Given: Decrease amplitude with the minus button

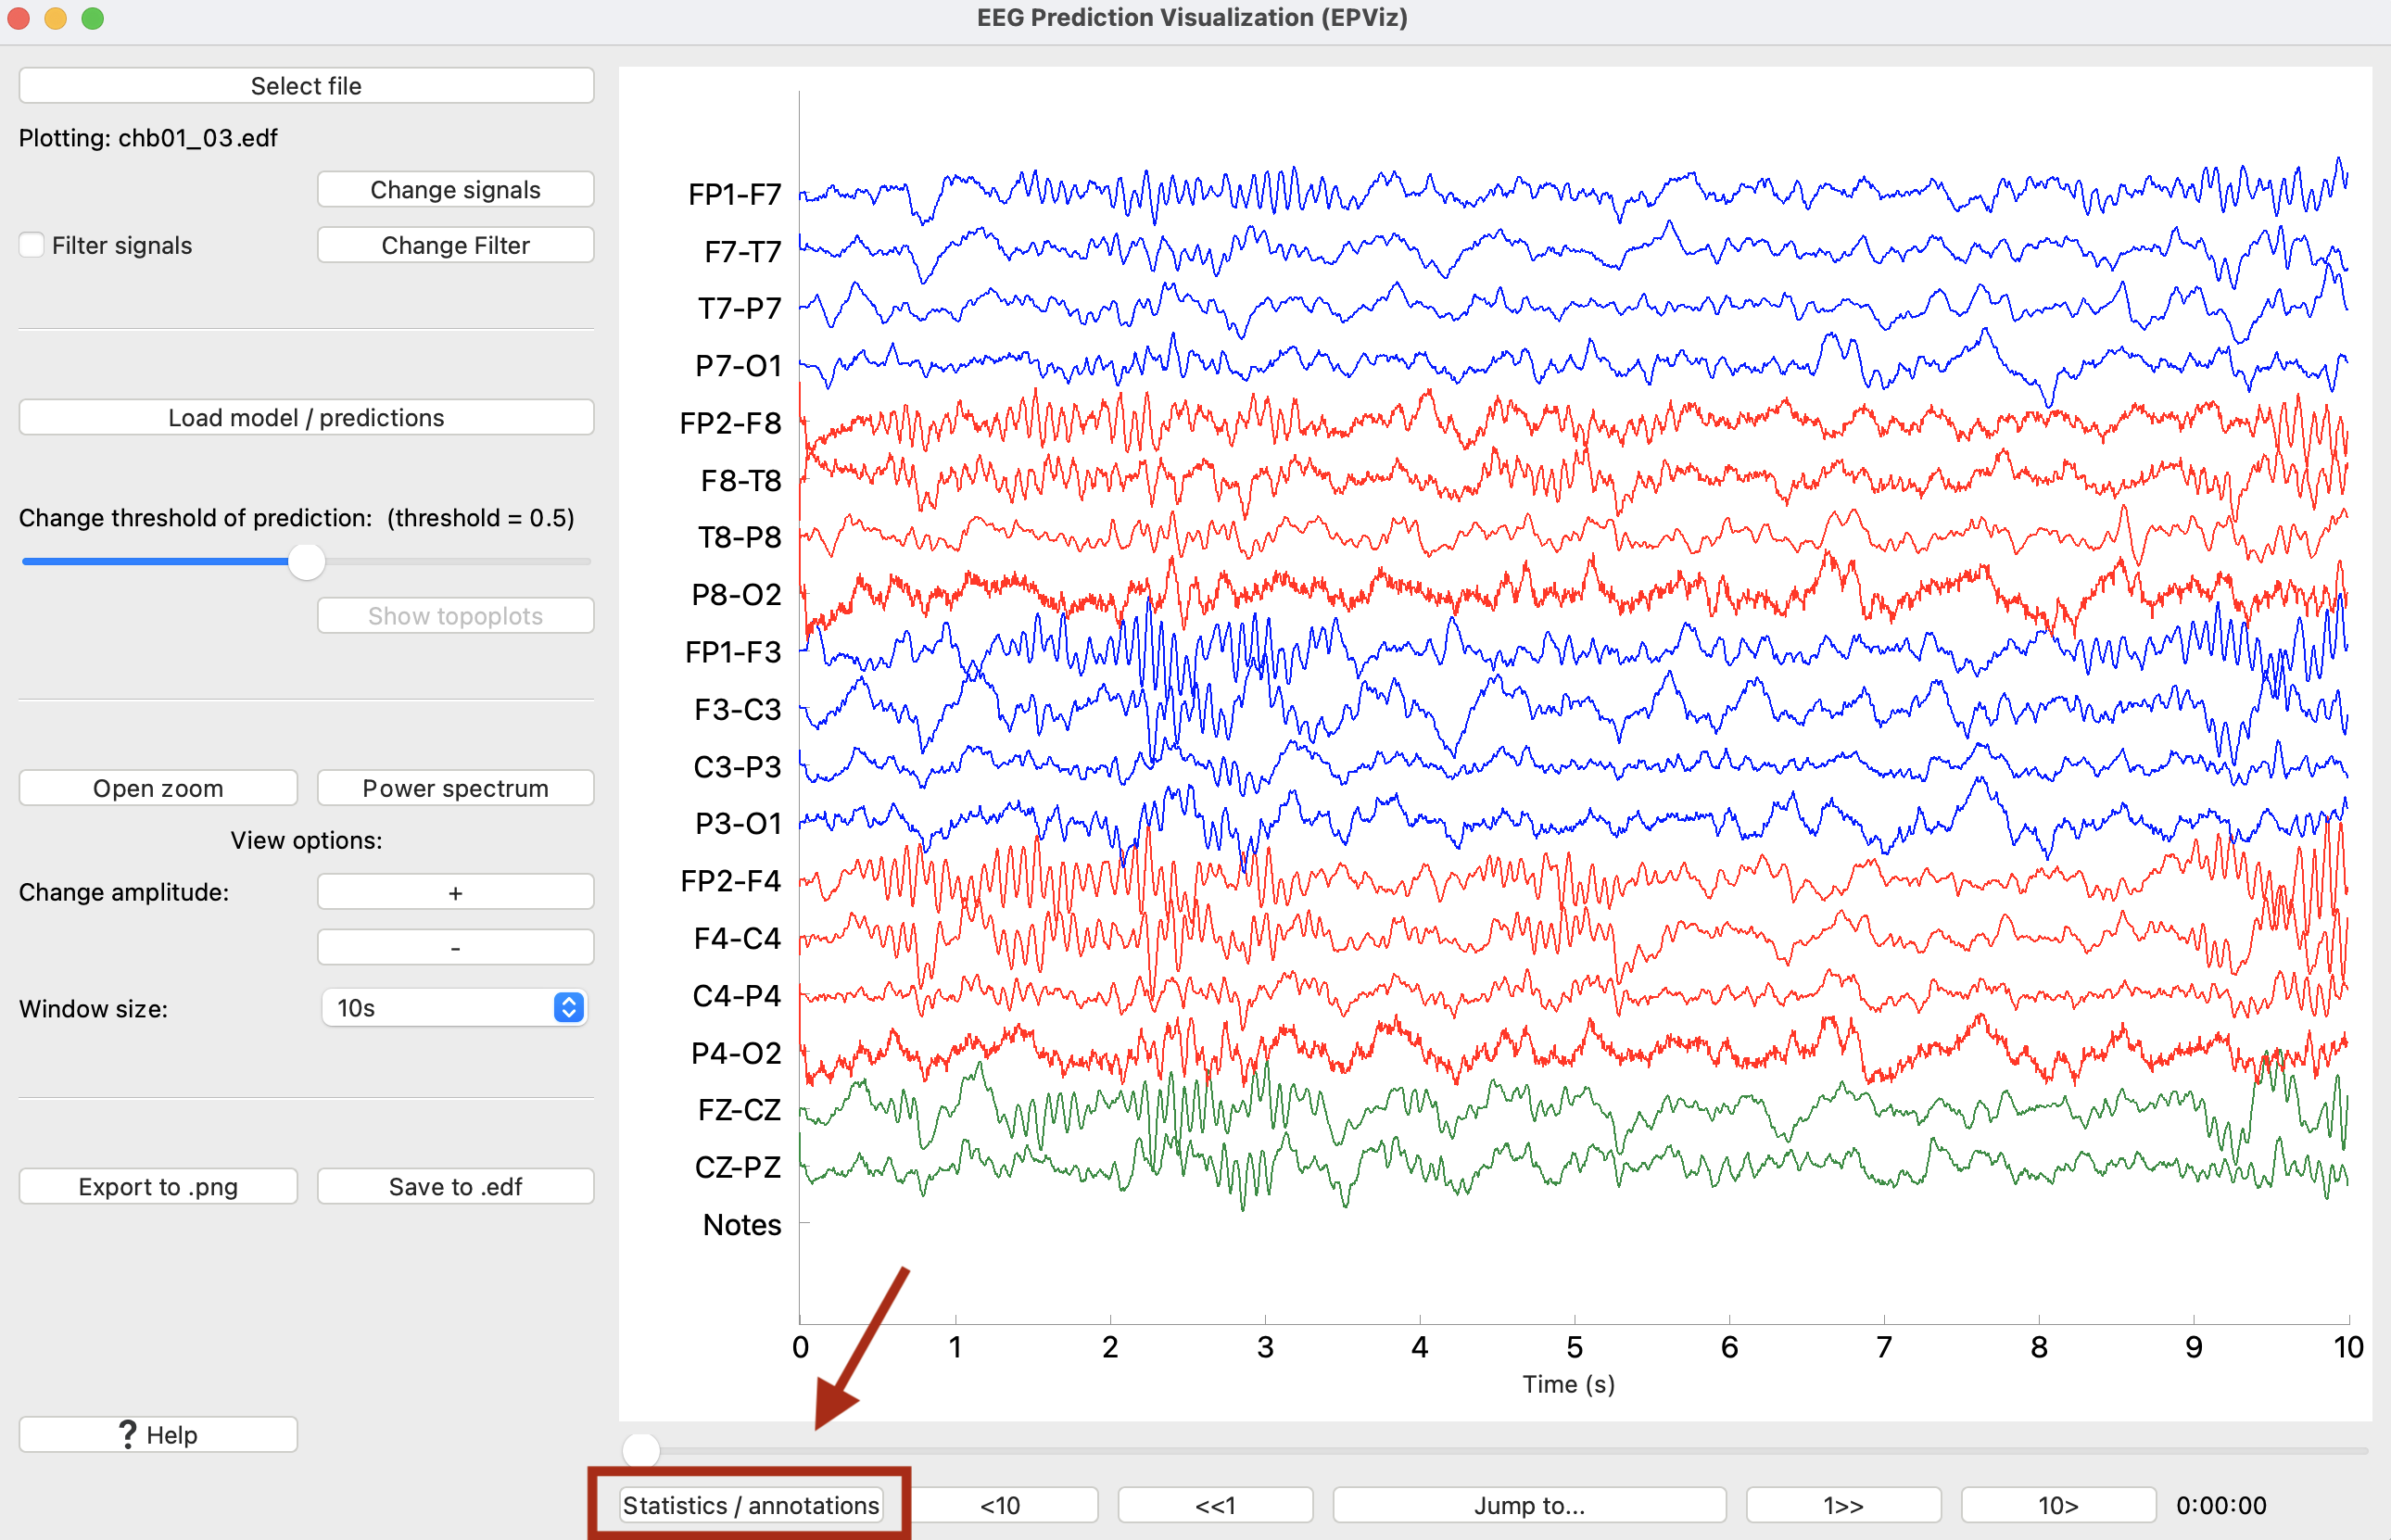Looking at the screenshot, I should (x=455, y=947).
